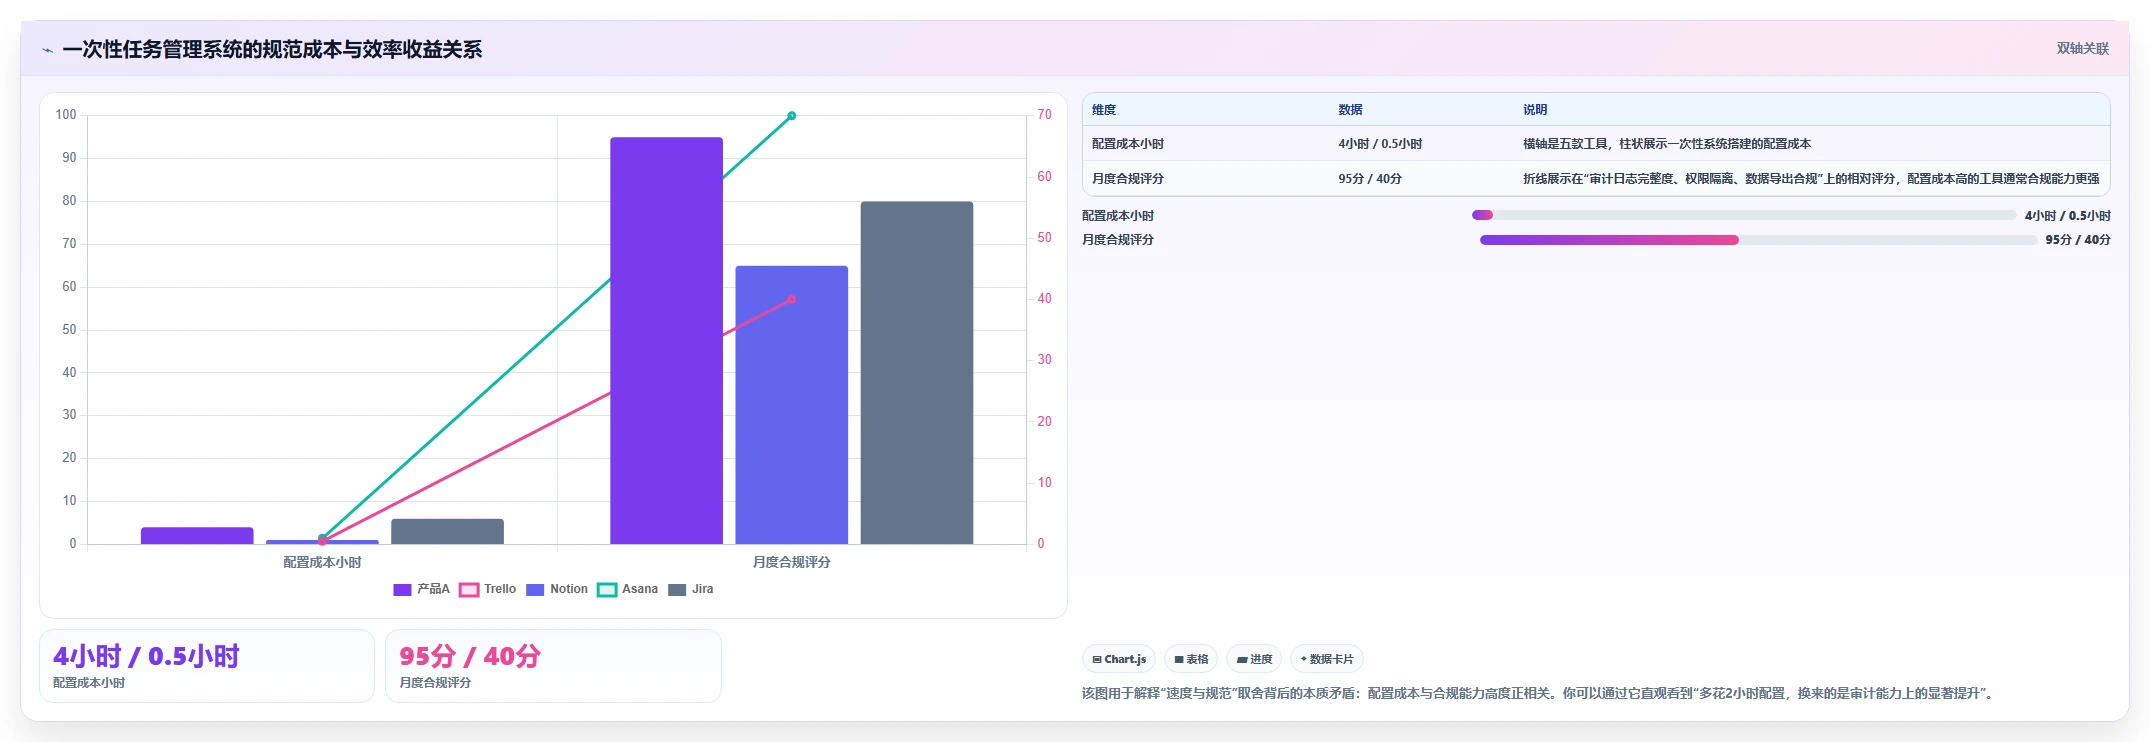Image resolution: width=2150 pixels, height=742 pixels.
Task: Toggle the Asana legend swatch
Action: [607, 590]
